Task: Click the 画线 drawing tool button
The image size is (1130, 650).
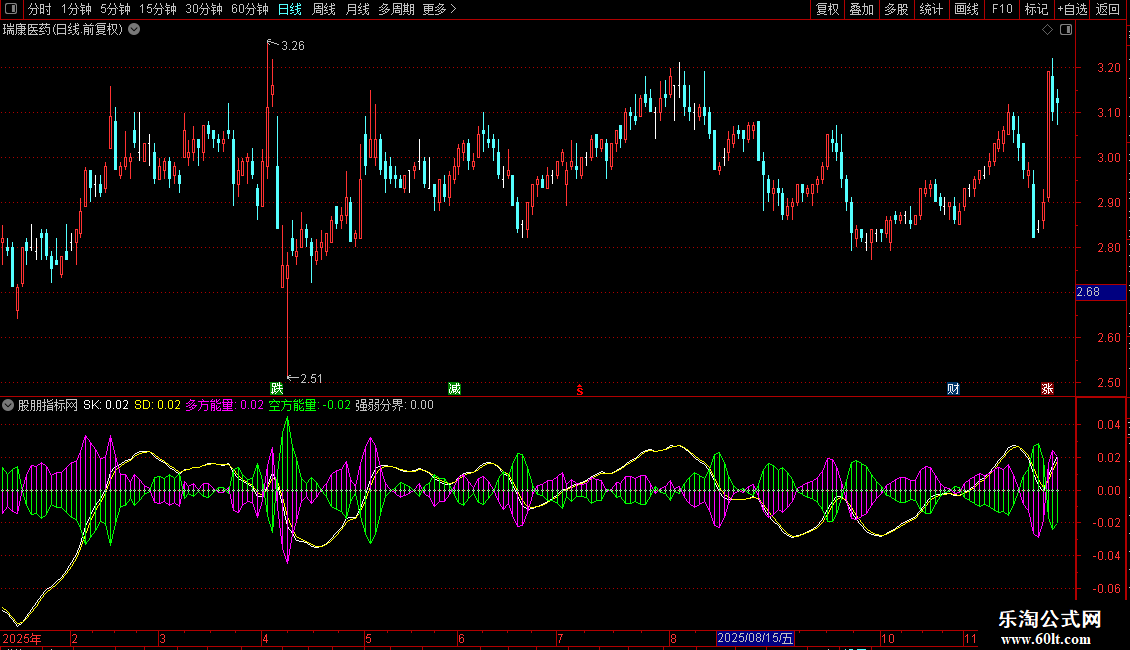Action: click(966, 9)
